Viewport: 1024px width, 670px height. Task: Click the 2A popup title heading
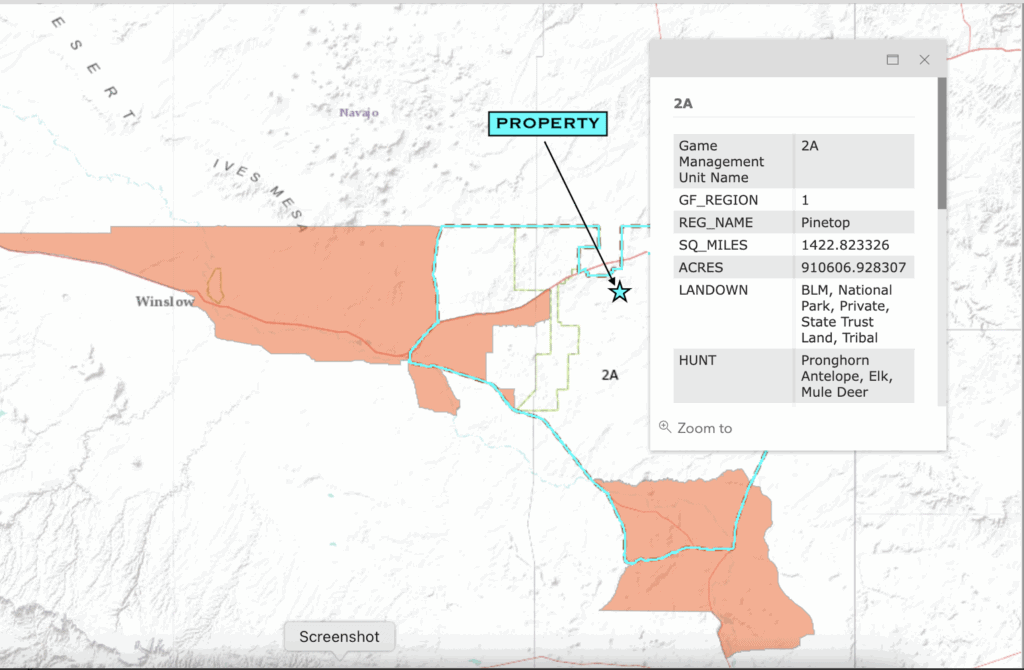683,103
